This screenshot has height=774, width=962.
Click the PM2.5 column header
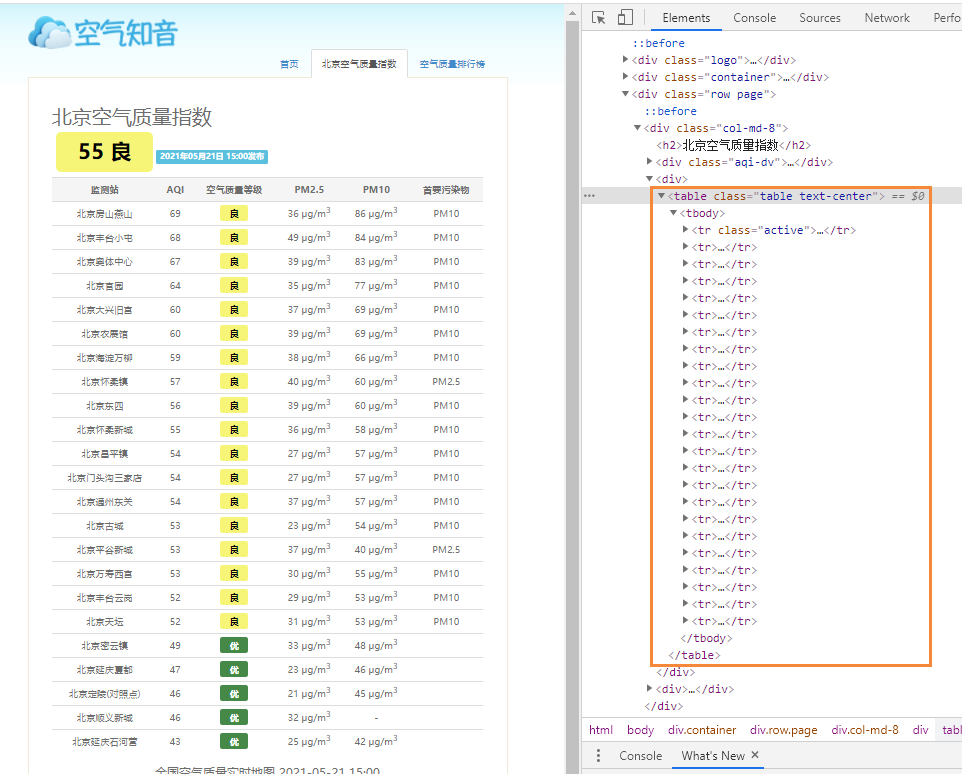(x=309, y=190)
